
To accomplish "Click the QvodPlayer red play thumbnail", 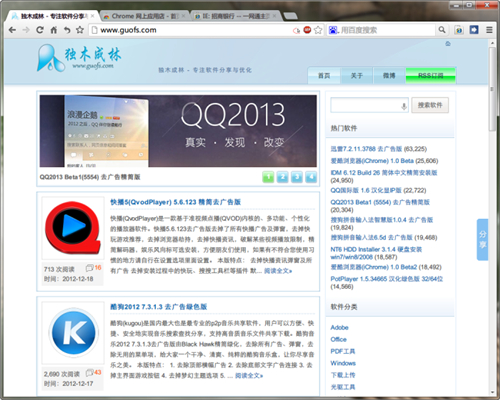I will 73,228.
